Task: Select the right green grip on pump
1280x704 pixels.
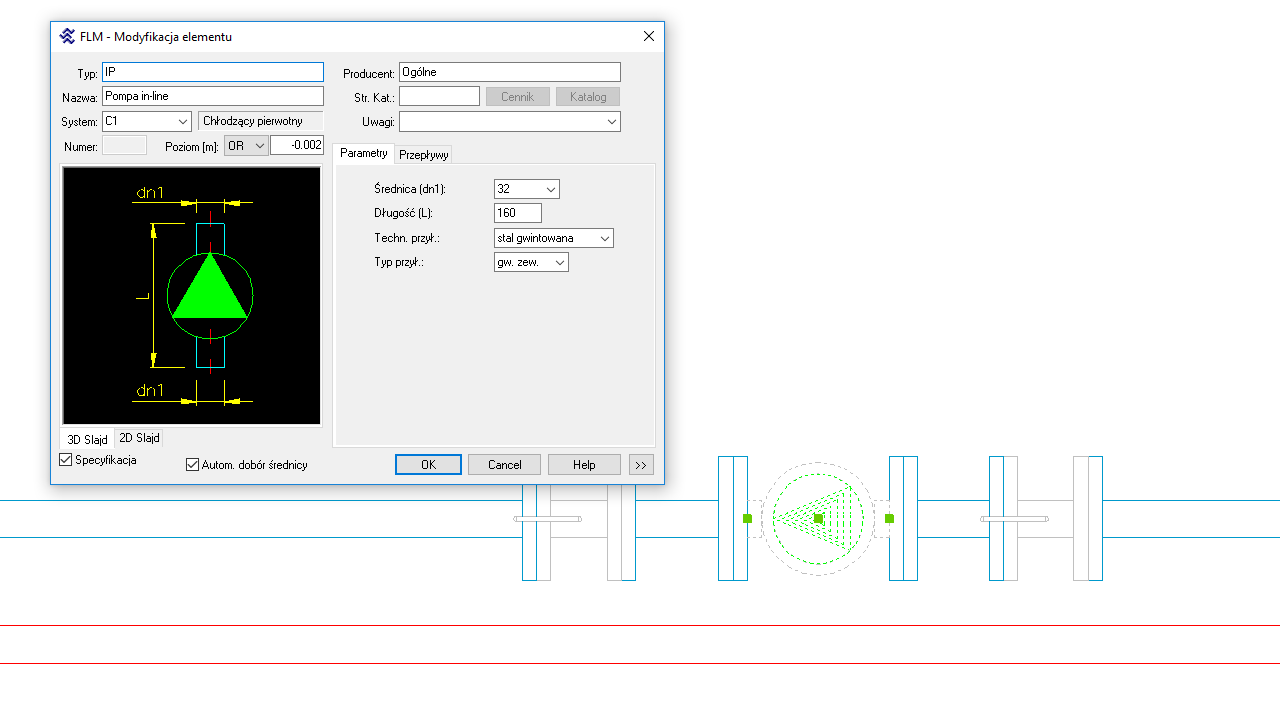Action: point(889,518)
